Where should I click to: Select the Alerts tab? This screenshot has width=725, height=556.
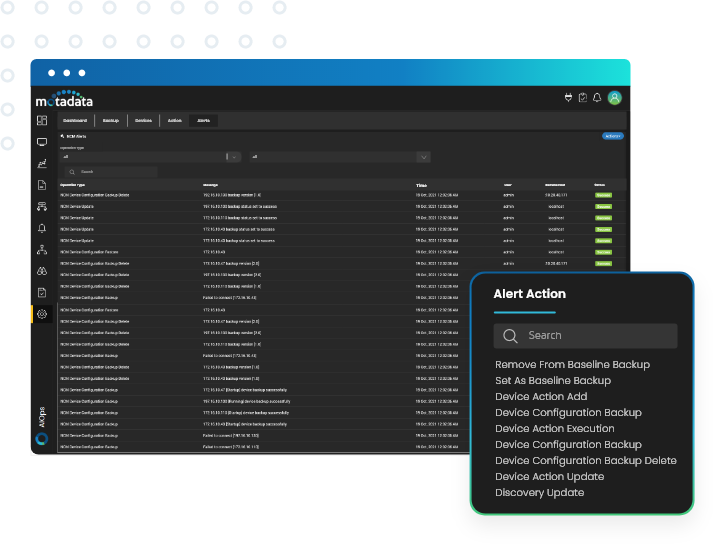click(203, 121)
